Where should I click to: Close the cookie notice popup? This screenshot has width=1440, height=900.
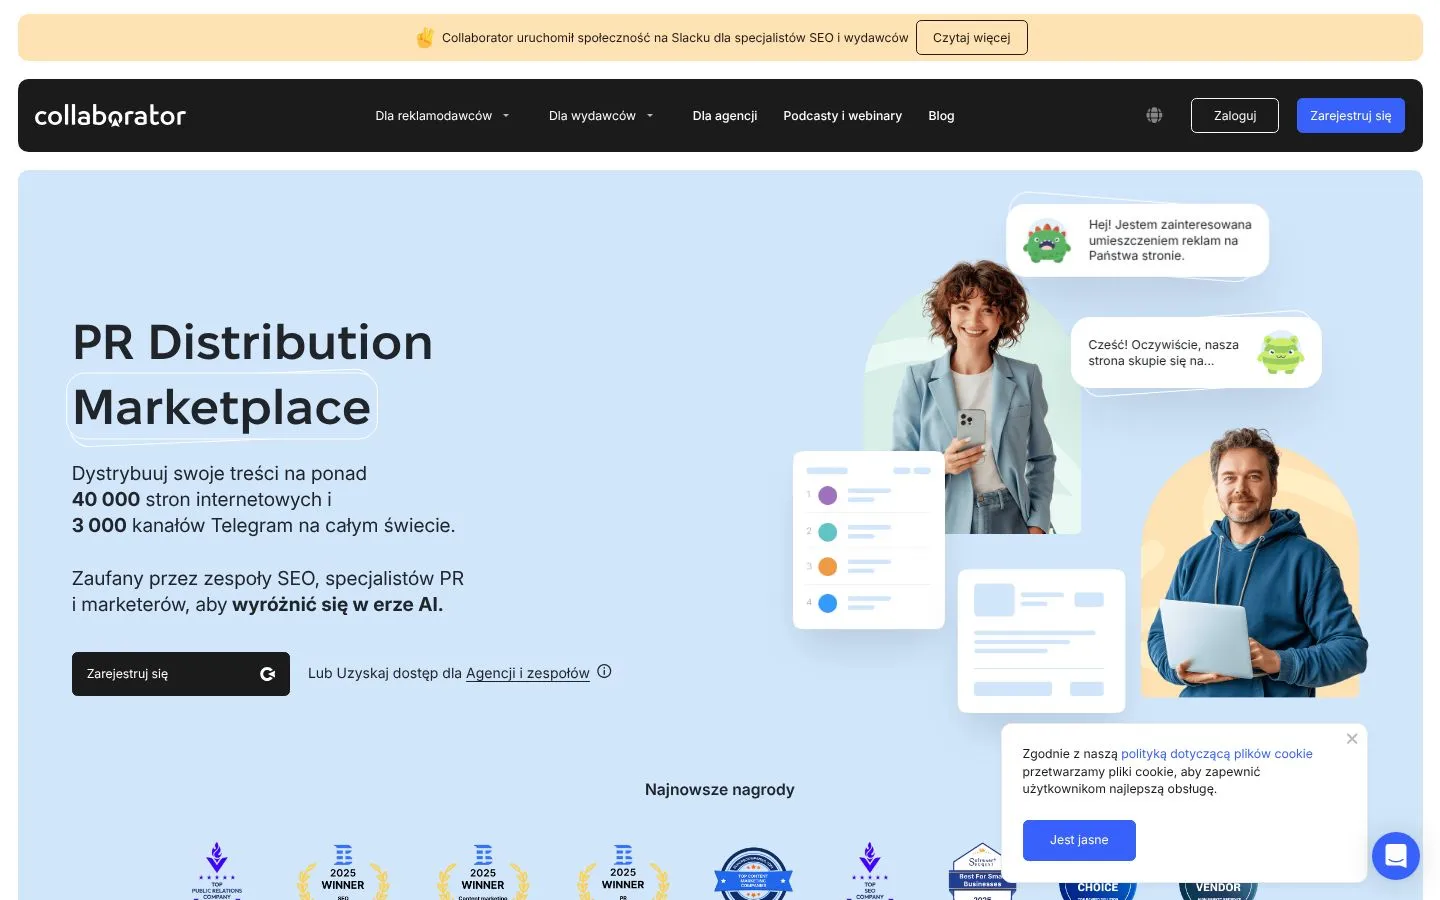point(1352,739)
